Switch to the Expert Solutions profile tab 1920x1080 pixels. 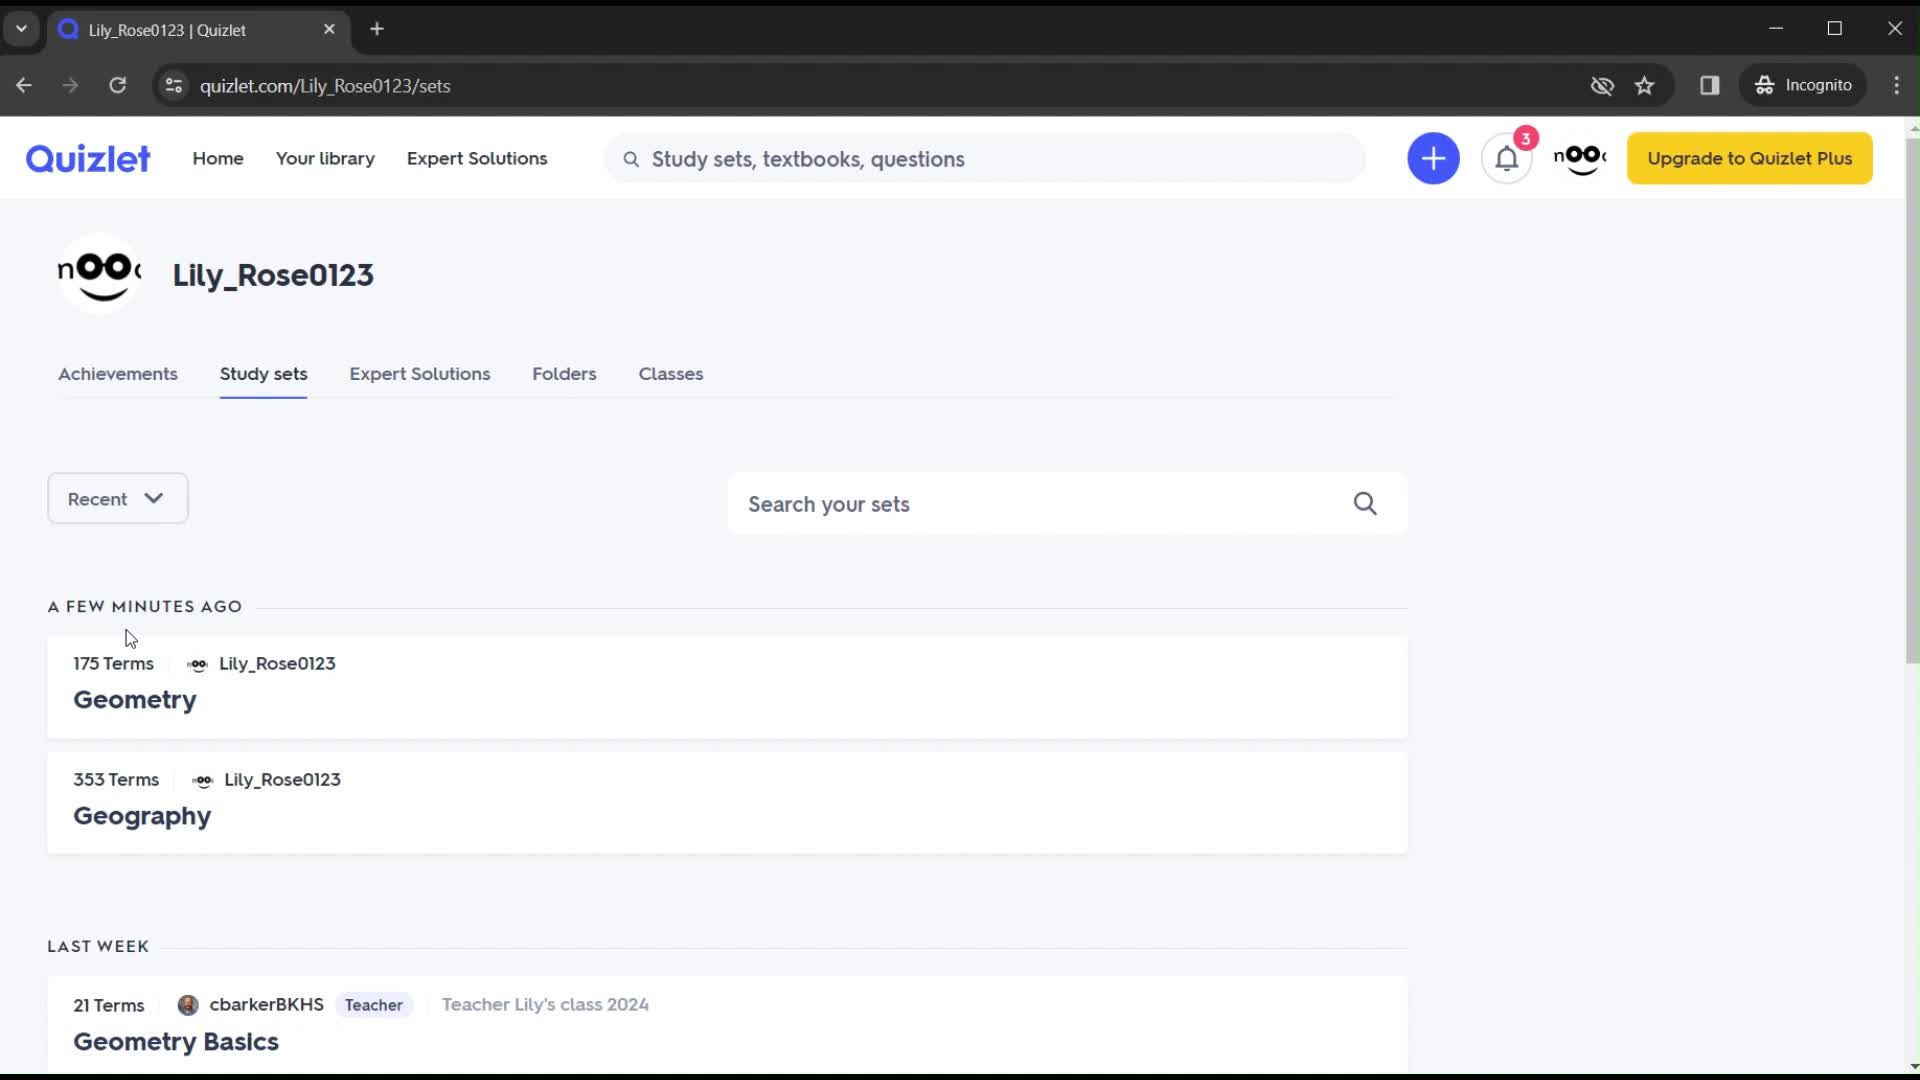coord(420,373)
